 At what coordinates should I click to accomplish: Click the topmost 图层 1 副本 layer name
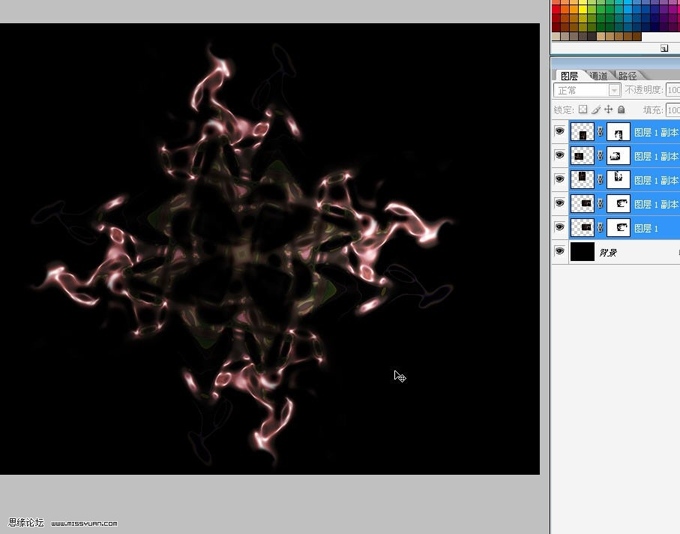coord(656,132)
